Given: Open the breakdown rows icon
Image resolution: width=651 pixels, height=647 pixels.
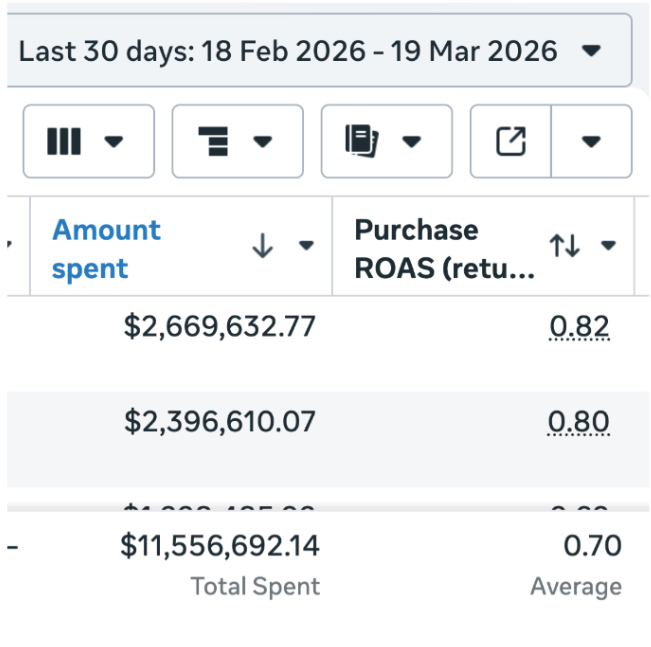Looking at the screenshot, I should (x=214, y=142).
